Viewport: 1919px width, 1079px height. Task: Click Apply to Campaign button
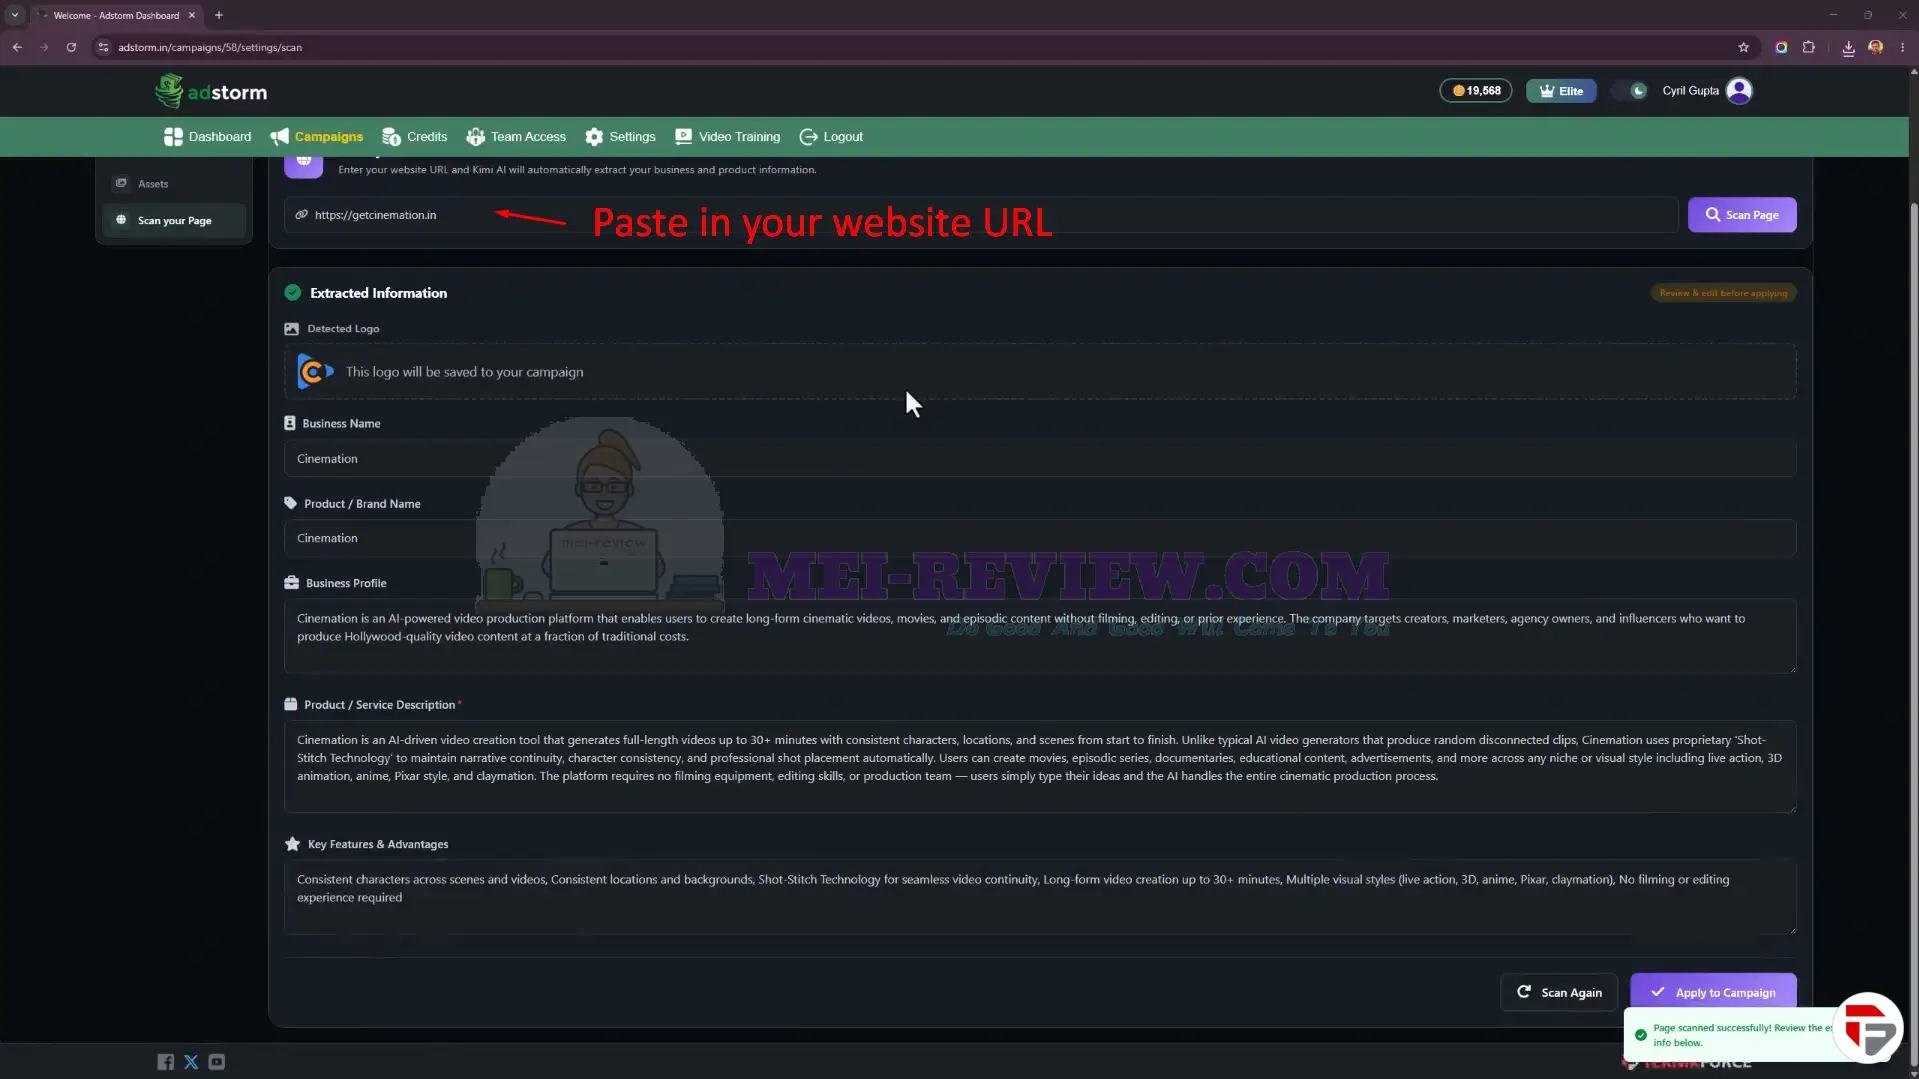tap(1713, 993)
